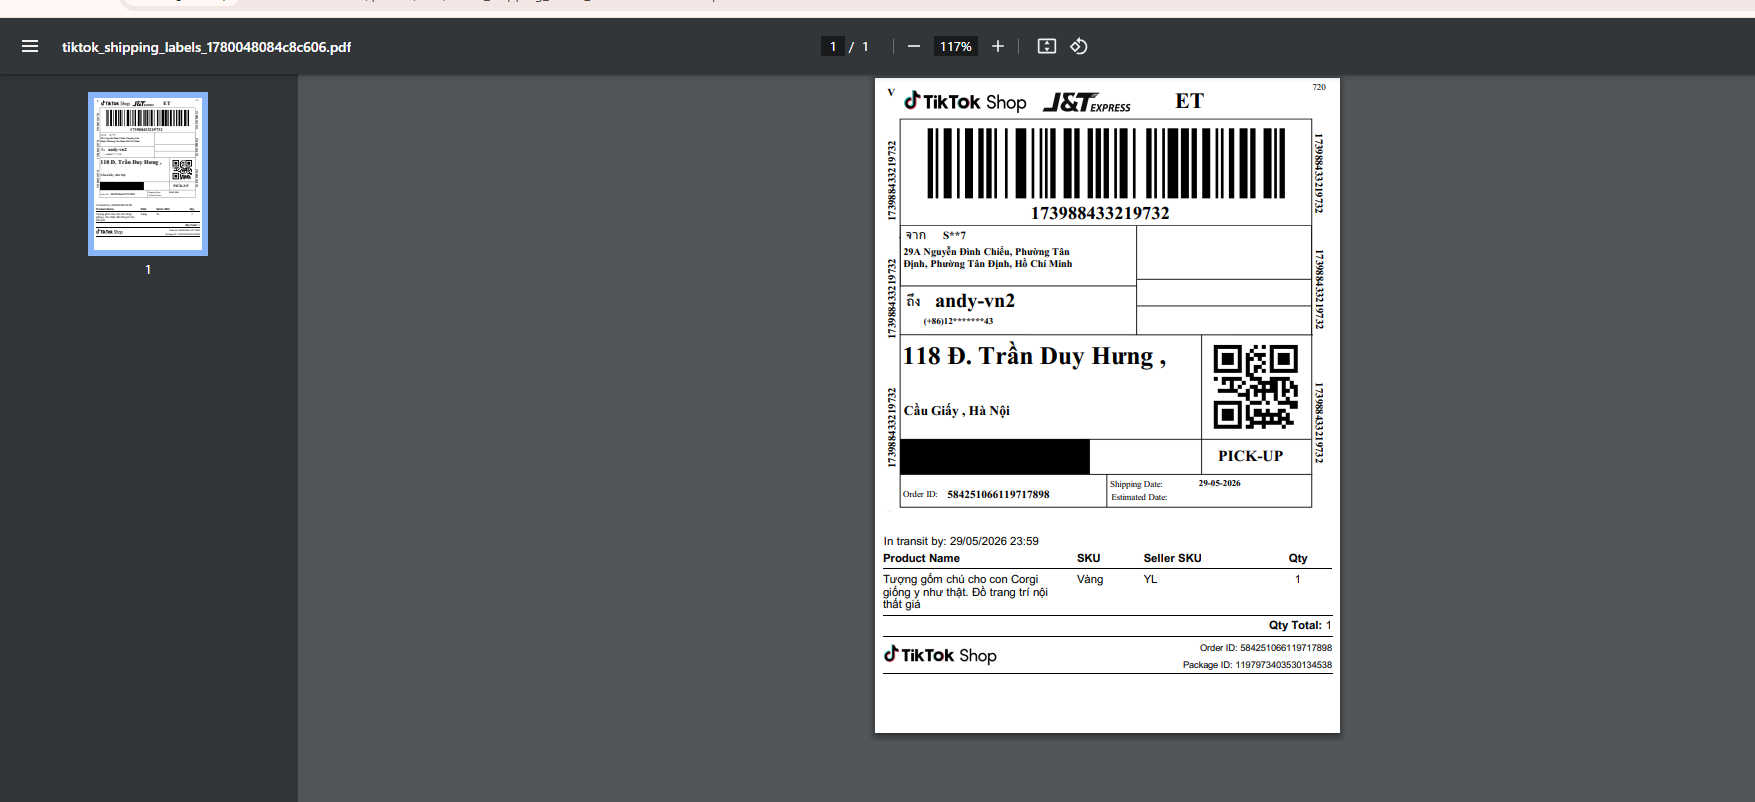Click the Seller SKU value YL
This screenshot has width=1755, height=802.
pos(1150,579)
